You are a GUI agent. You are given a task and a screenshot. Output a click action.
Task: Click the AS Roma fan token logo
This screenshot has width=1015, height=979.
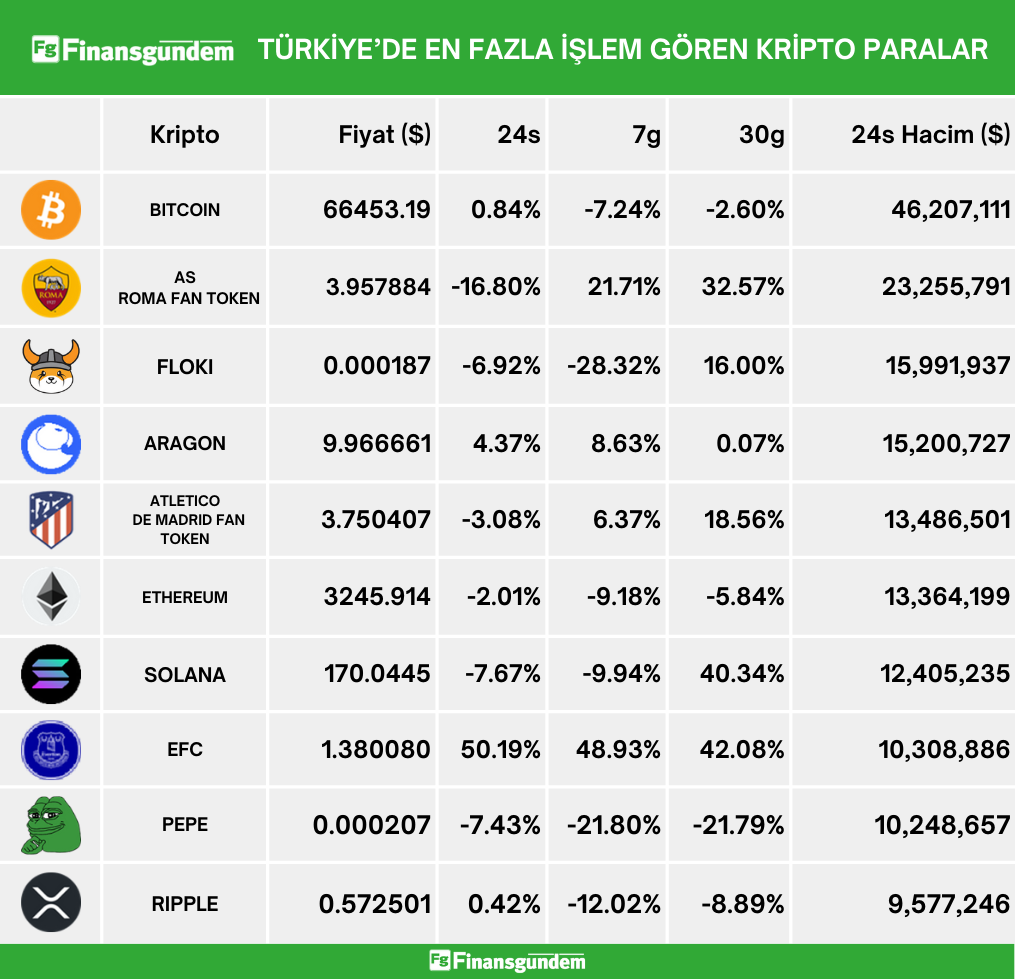tap(51, 287)
